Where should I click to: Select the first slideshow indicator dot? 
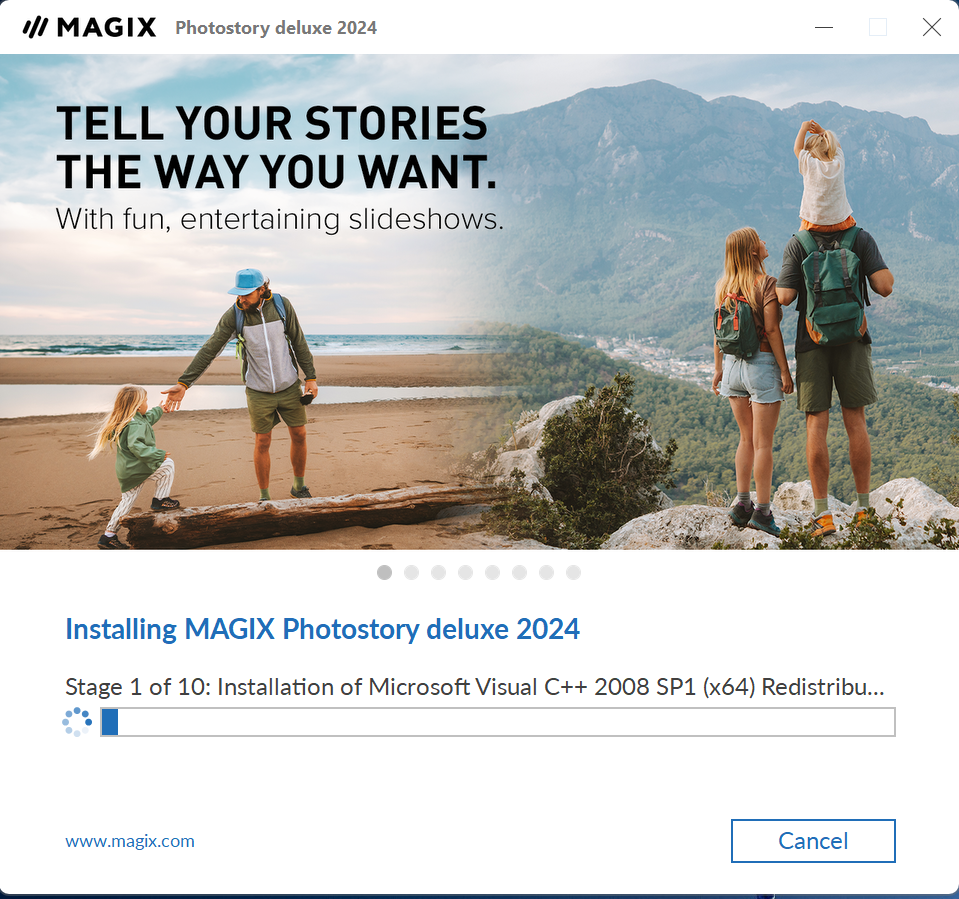pyautogui.click(x=384, y=572)
